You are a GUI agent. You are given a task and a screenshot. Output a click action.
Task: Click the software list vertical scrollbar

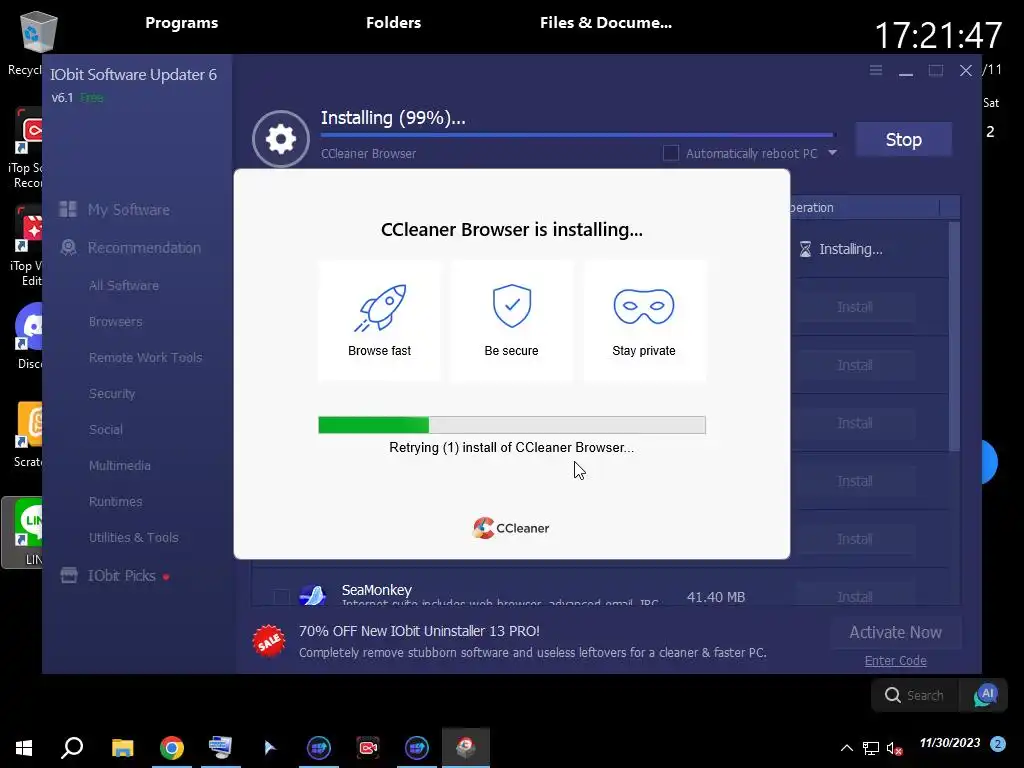954,336
